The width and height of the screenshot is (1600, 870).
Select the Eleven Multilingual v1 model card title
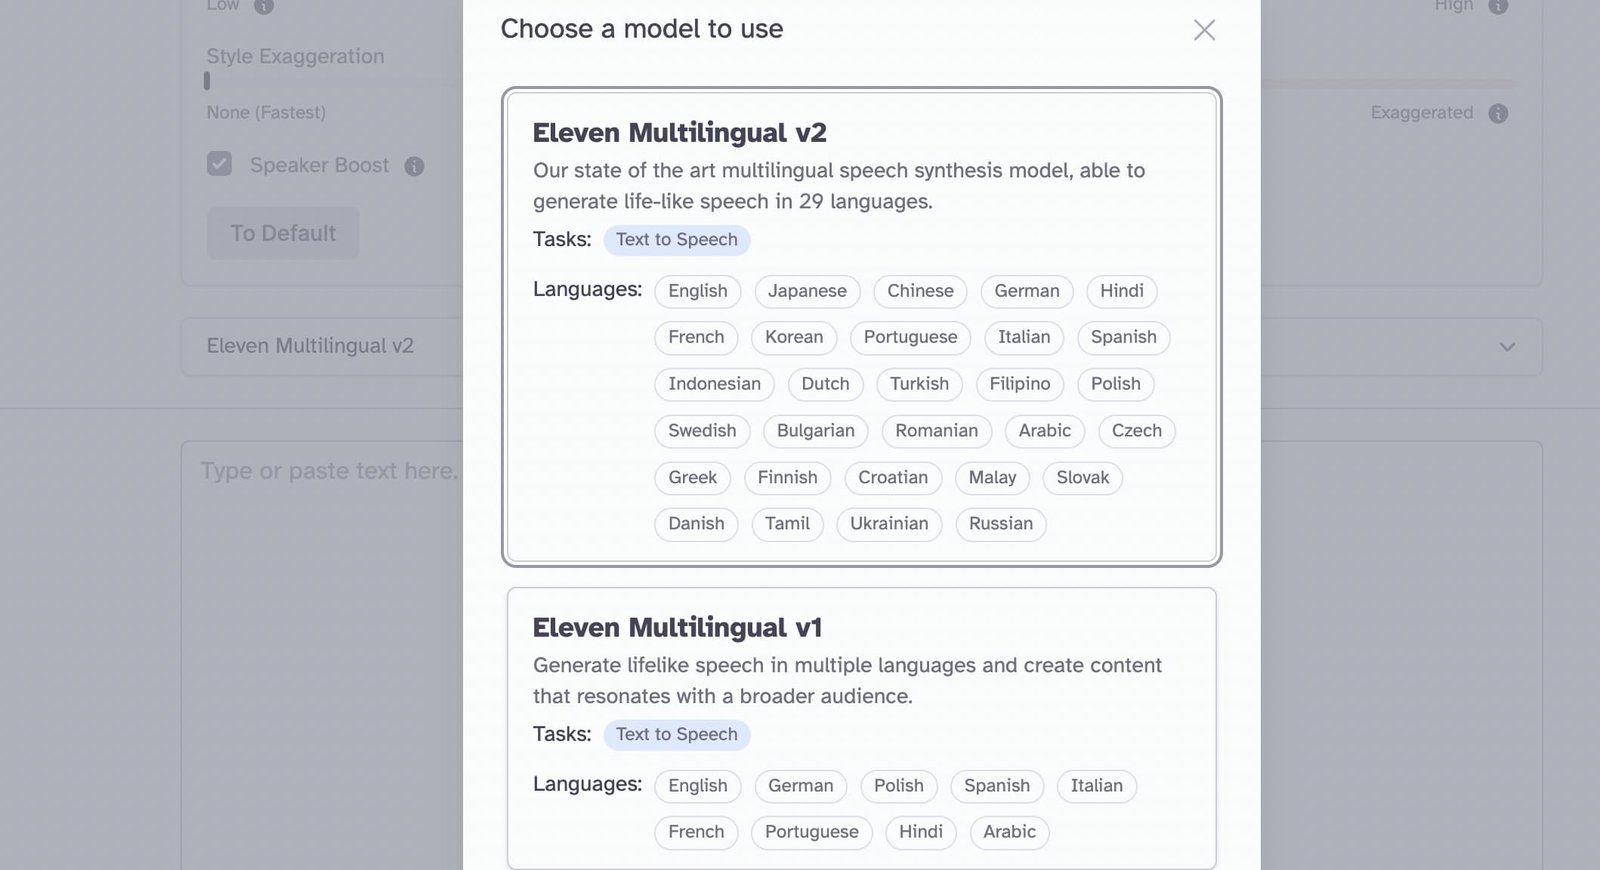tap(677, 628)
